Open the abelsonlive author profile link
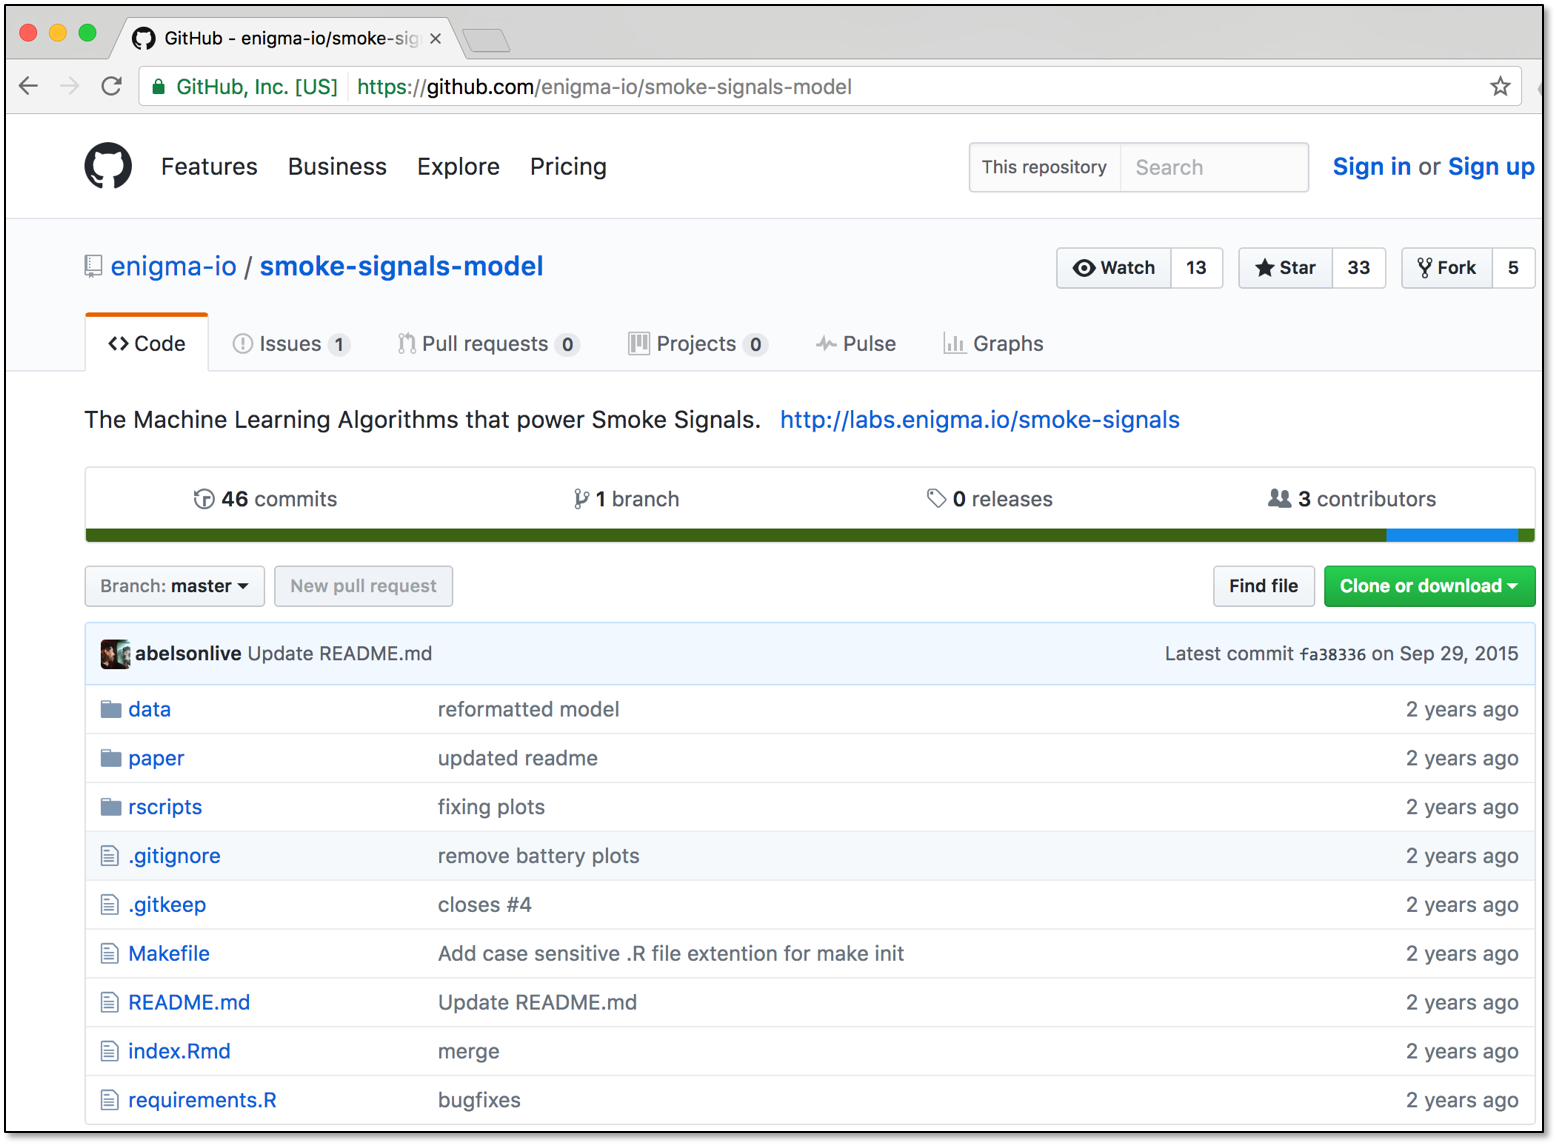 188,654
